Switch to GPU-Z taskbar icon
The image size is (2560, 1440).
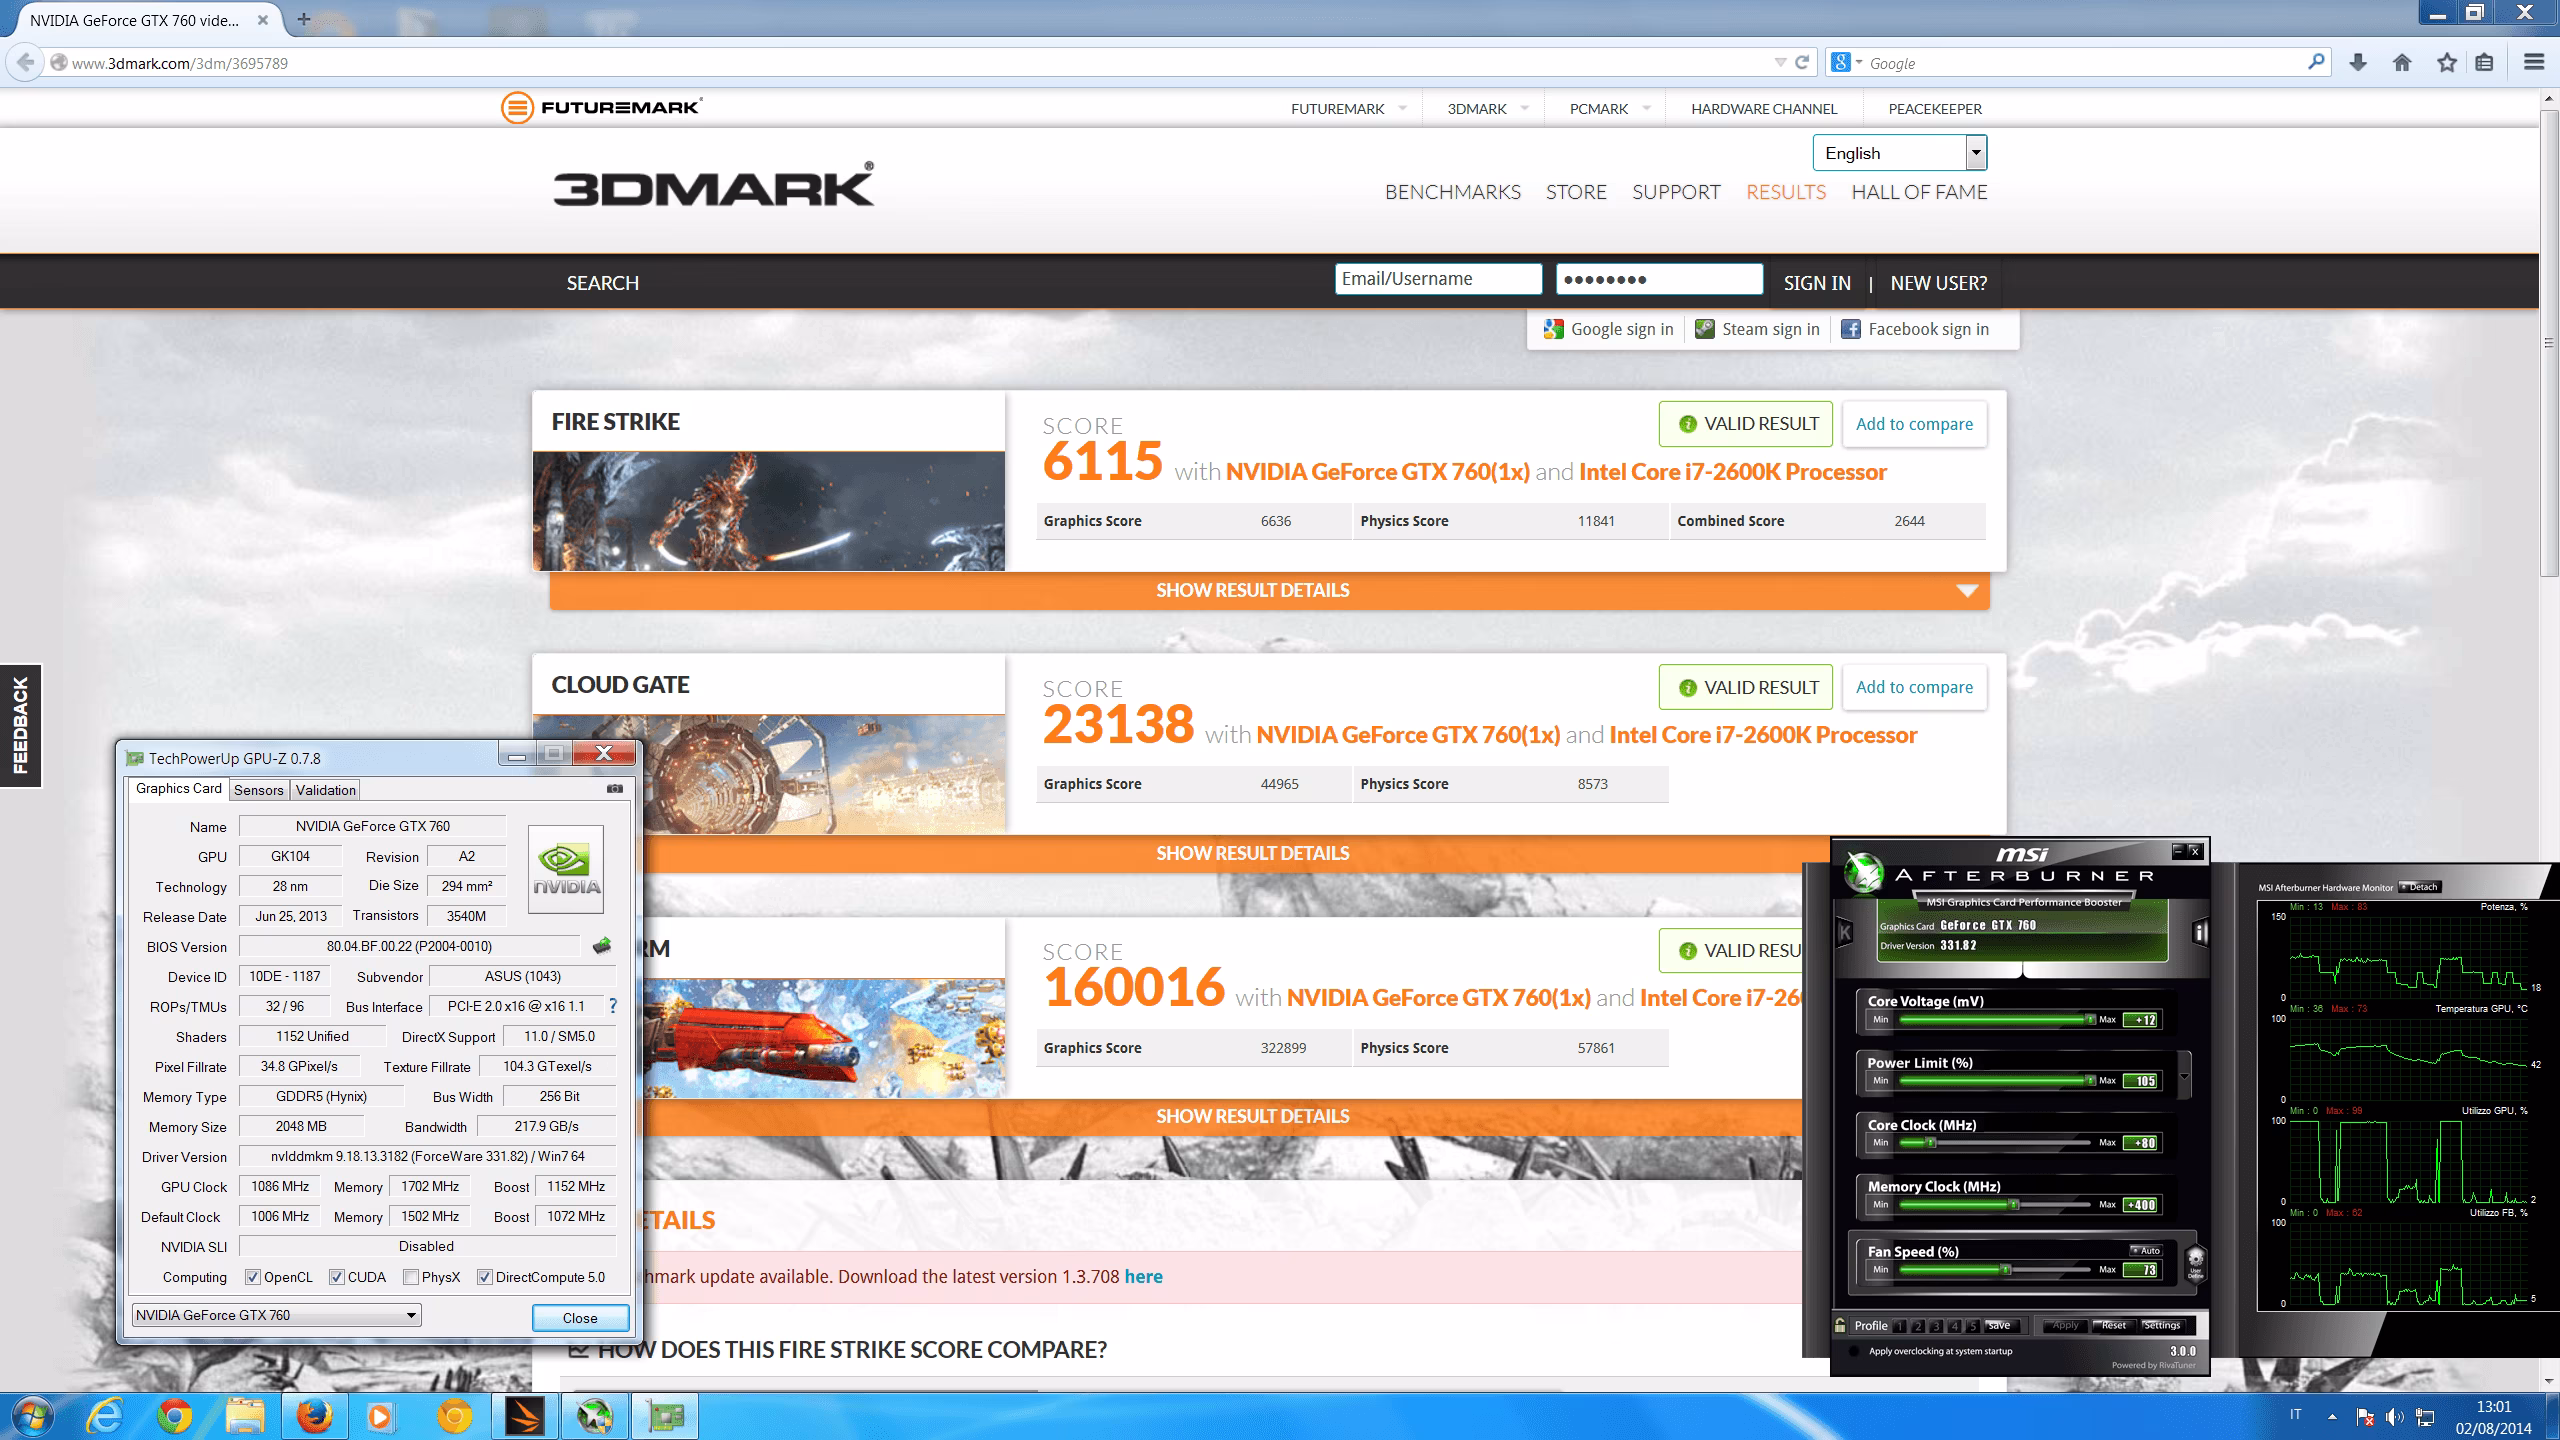point(666,1416)
